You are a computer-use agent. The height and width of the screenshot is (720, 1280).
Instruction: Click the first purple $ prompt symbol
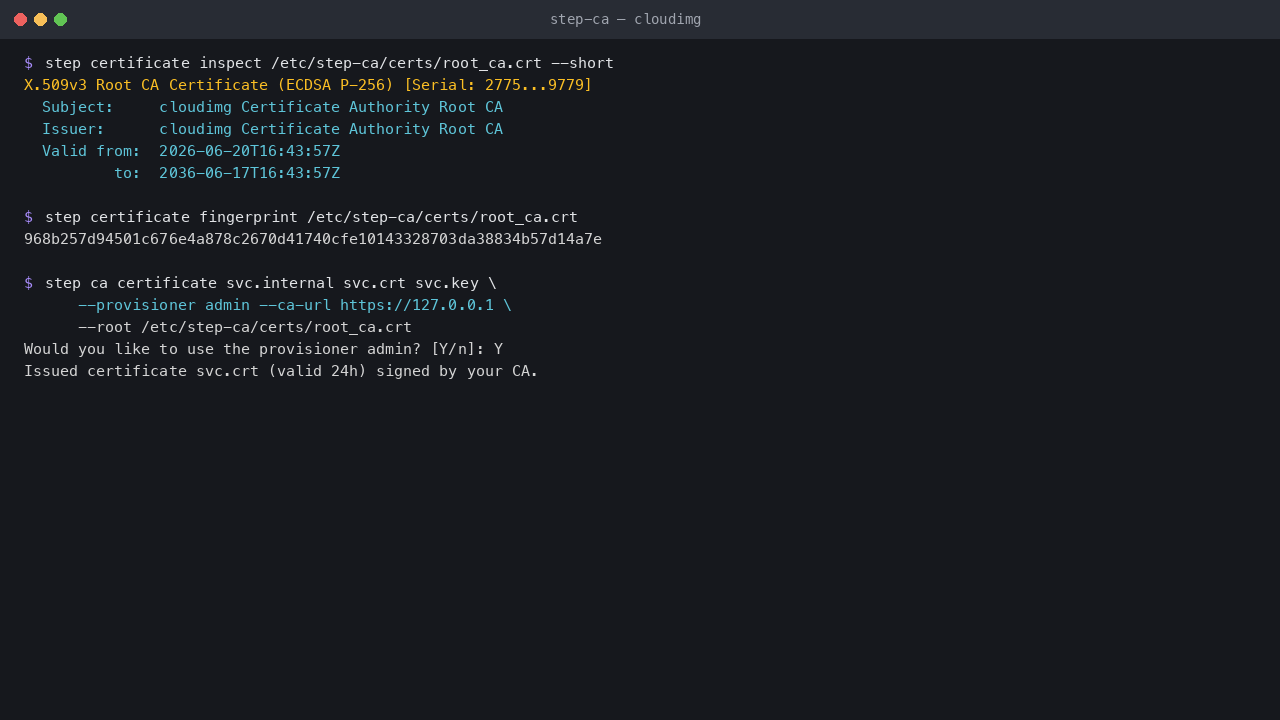tap(28, 63)
